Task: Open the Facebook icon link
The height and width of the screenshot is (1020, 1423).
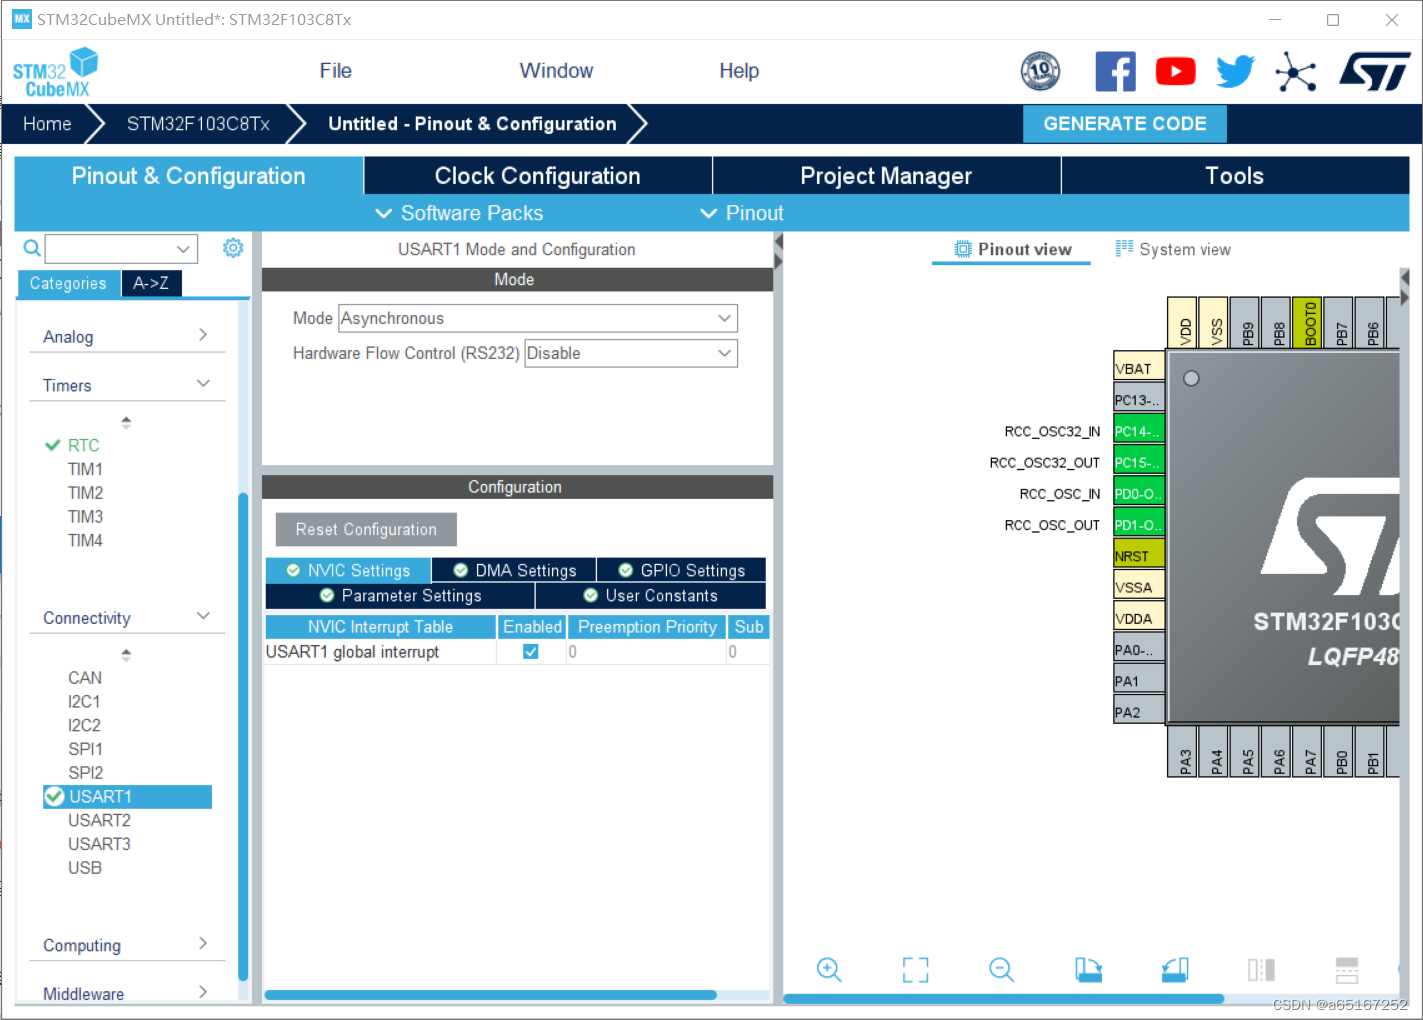Action: tap(1115, 71)
